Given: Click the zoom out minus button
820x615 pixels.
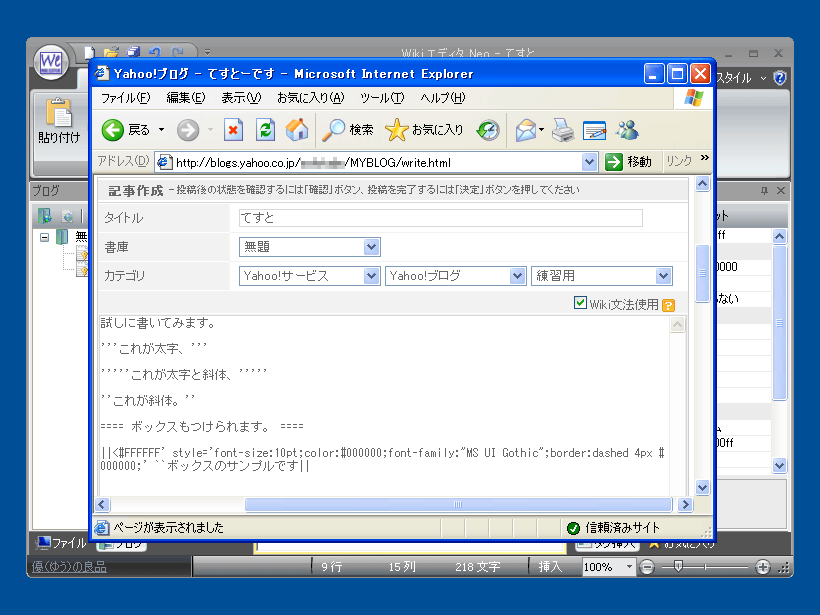Looking at the screenshot, I should point(647,567).
